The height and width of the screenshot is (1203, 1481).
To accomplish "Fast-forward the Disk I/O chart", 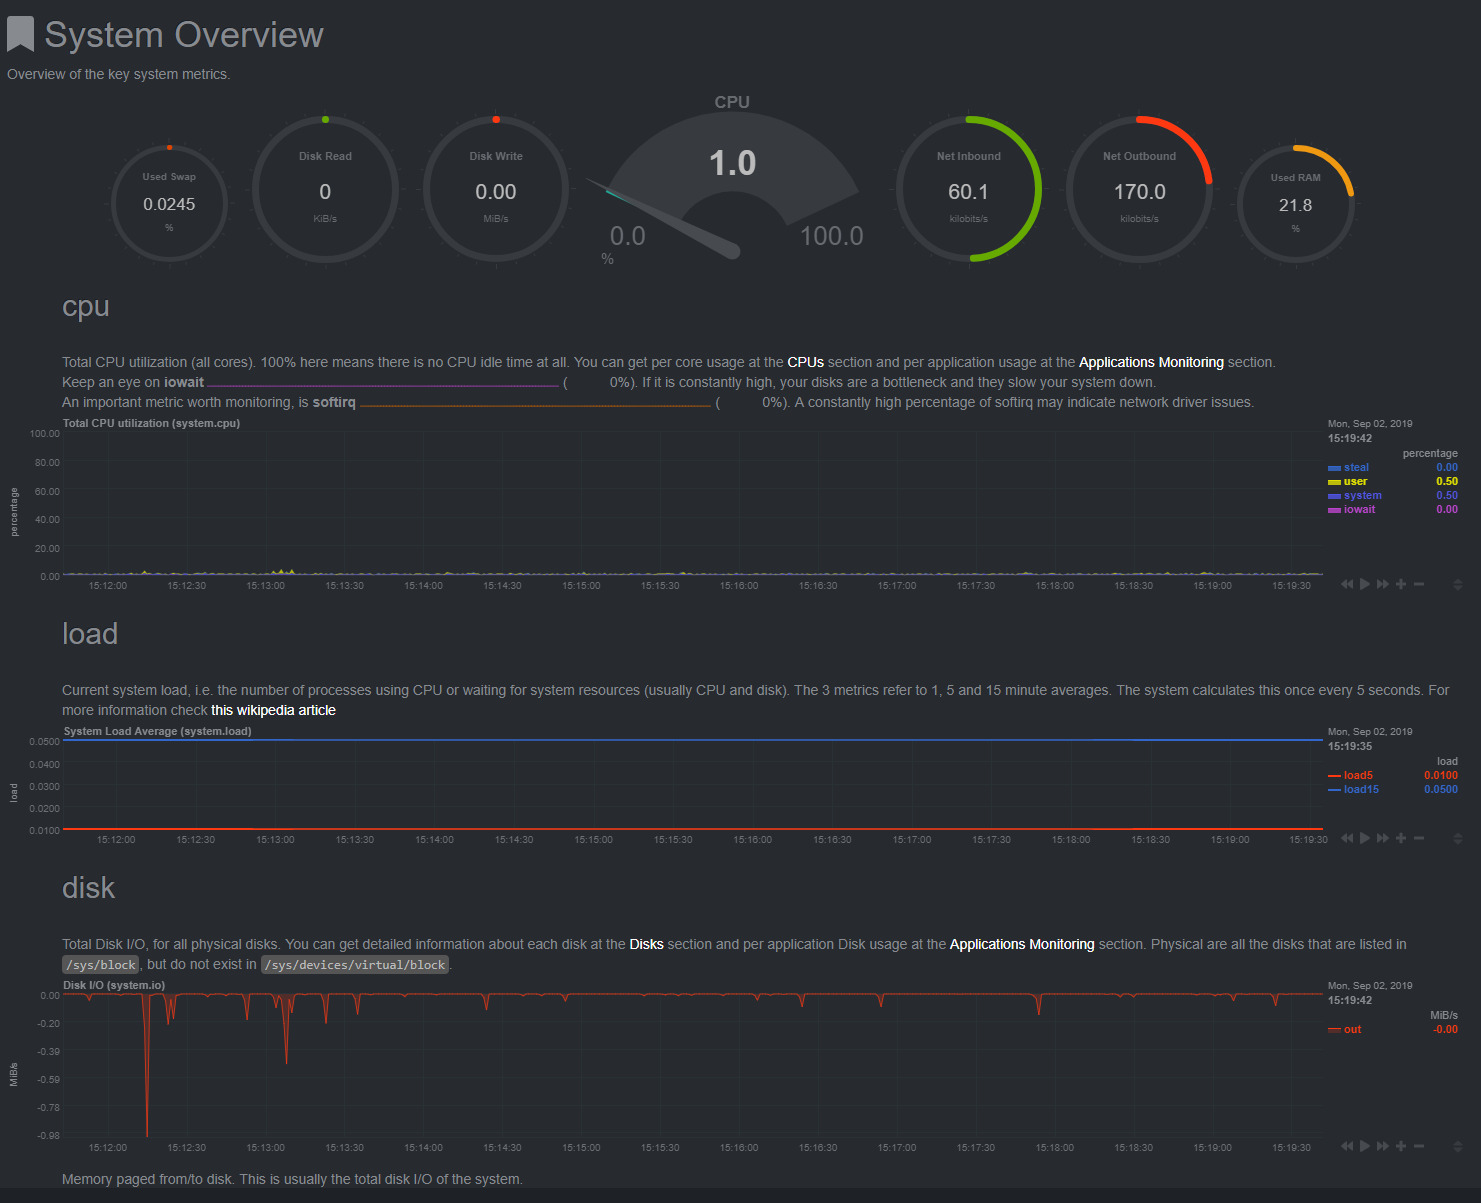I will point(1383,1146).
